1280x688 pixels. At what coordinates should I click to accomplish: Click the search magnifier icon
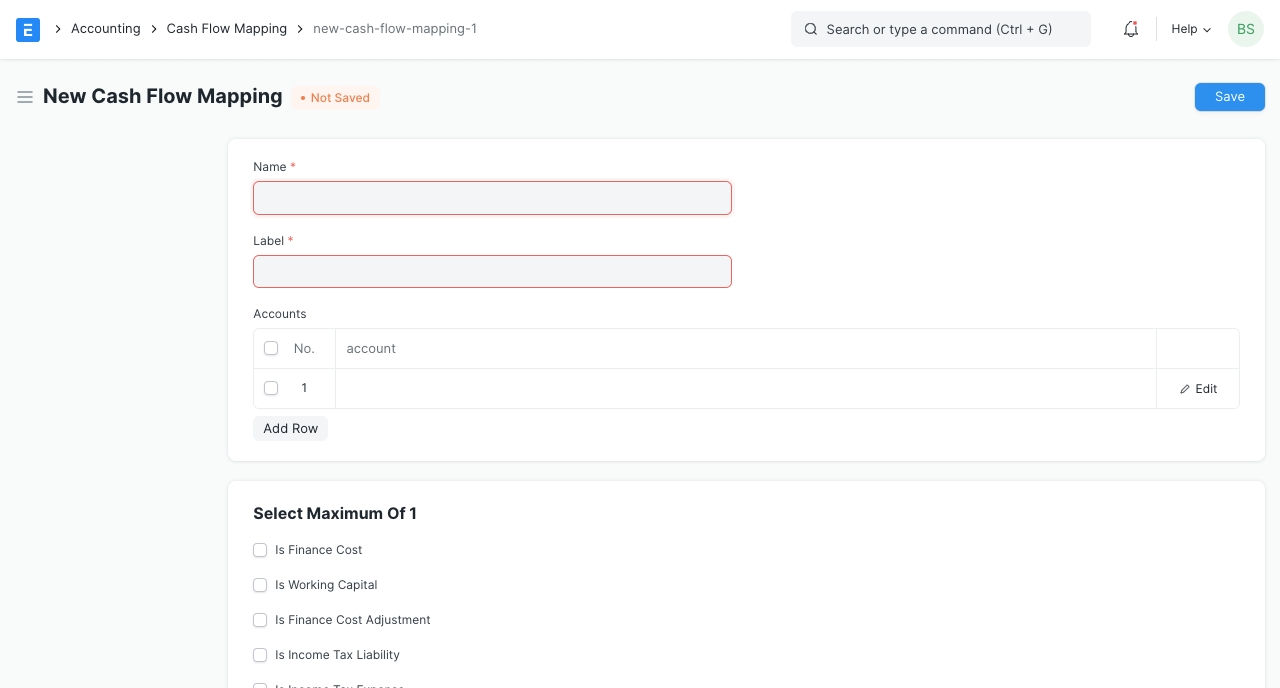pyautogui.click(x=811, y=29)
